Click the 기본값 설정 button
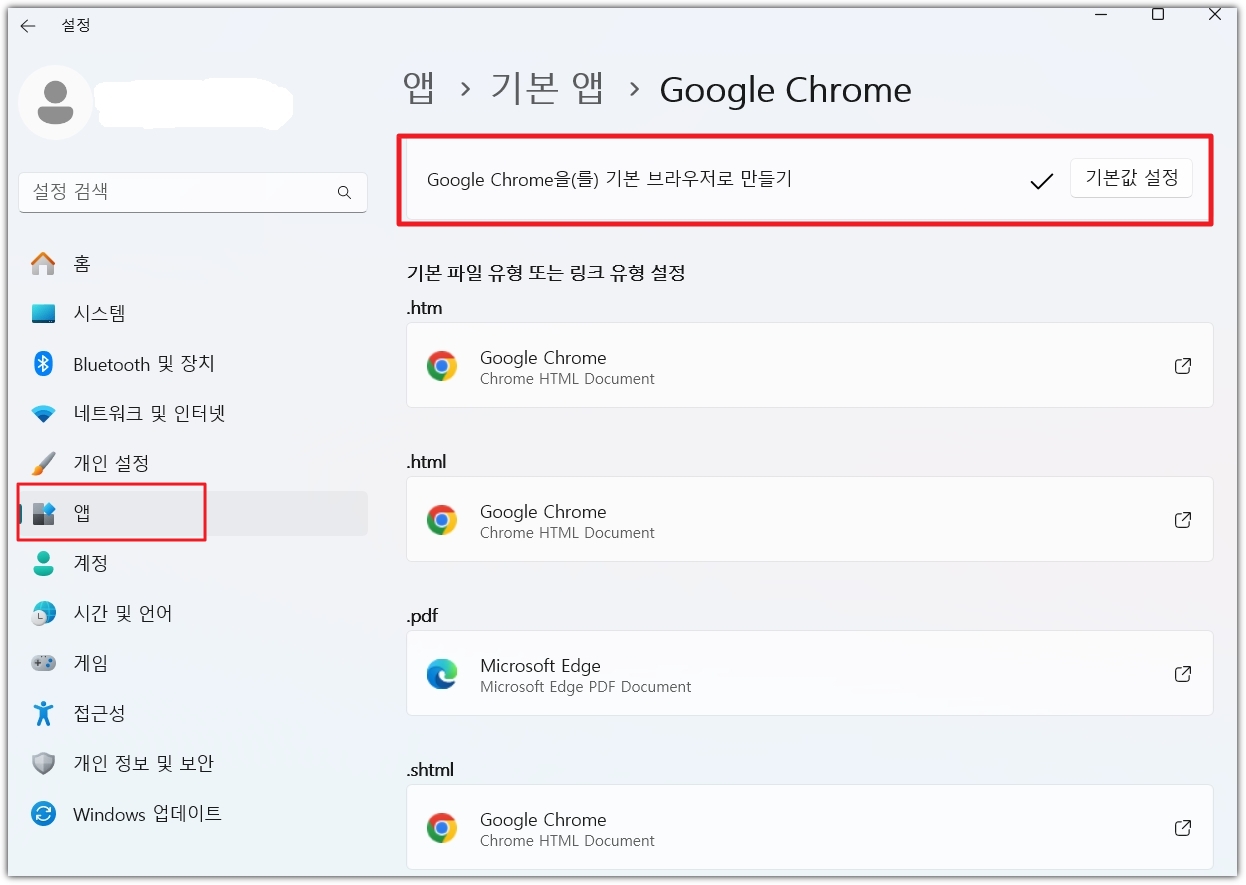 (1131, 178)
